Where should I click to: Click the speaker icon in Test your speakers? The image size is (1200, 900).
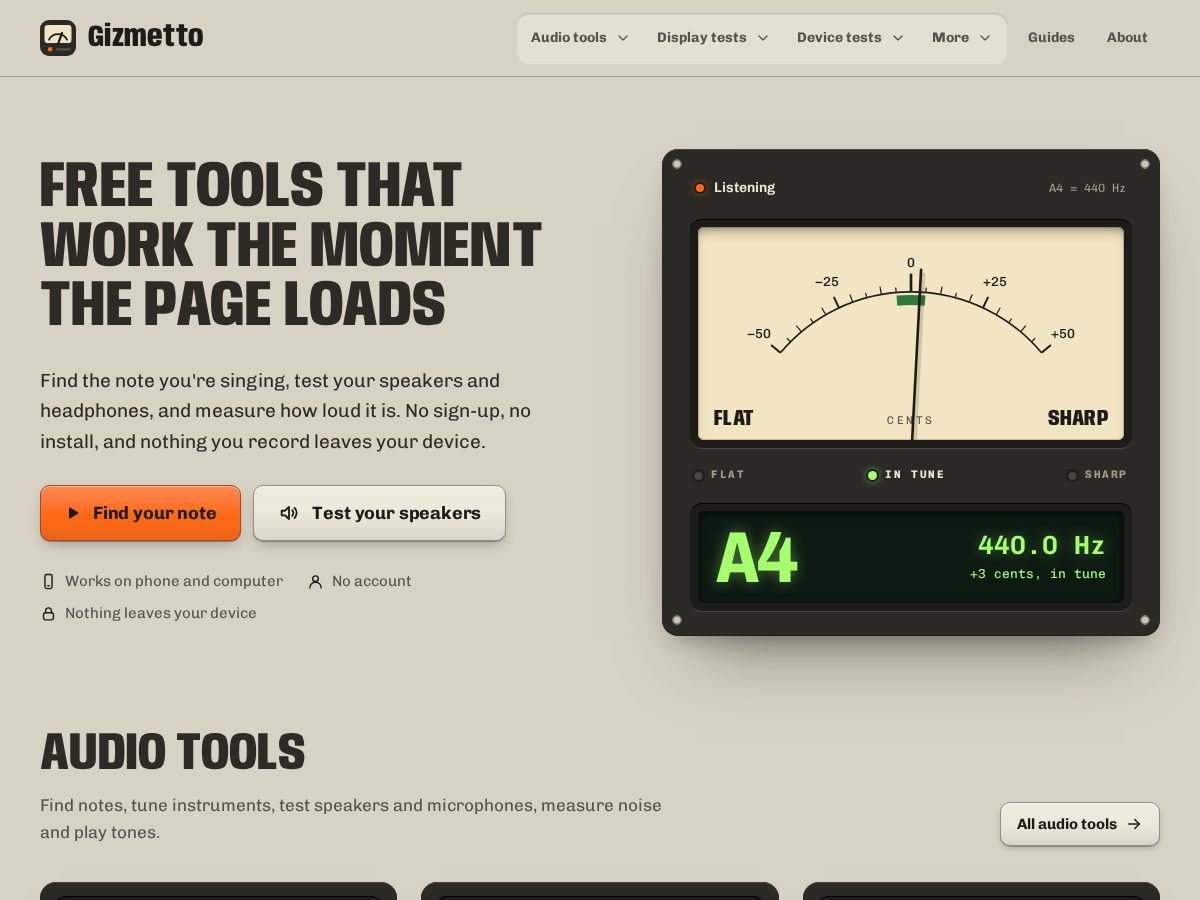[289, 513]
